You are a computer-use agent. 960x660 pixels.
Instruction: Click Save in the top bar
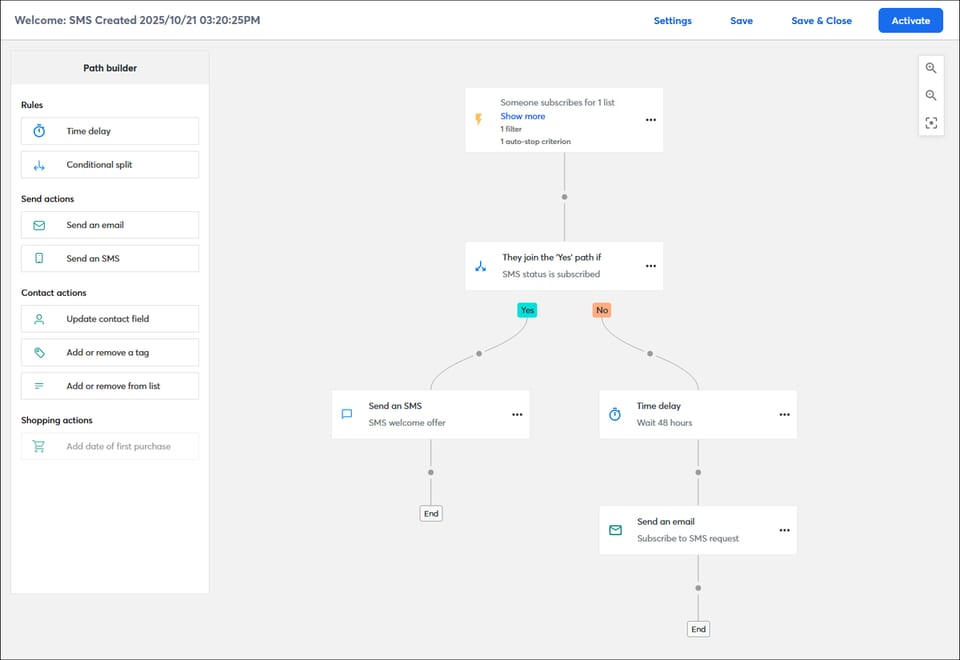[x=741, y=21]
